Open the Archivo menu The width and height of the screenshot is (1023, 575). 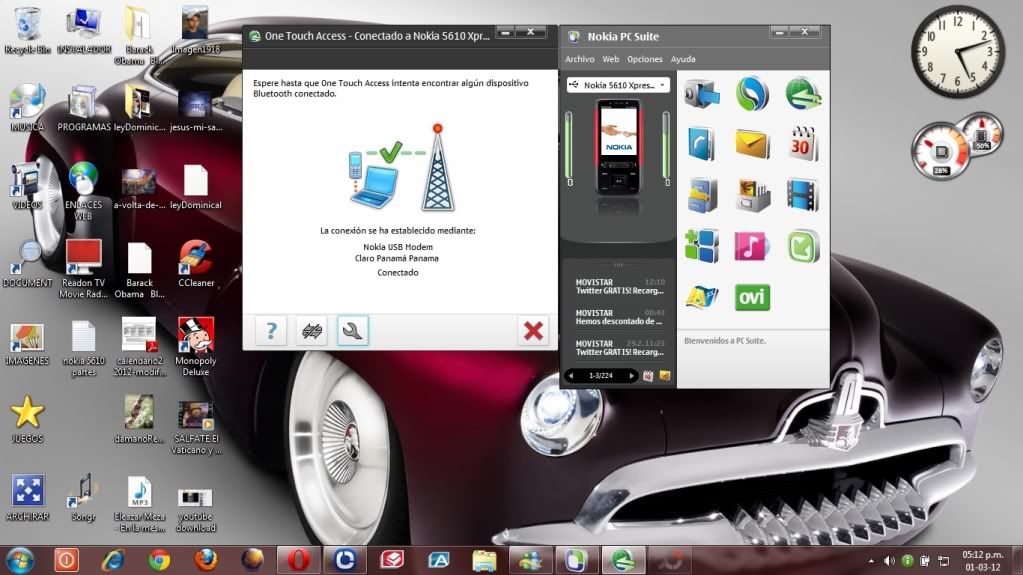point(579,59)
